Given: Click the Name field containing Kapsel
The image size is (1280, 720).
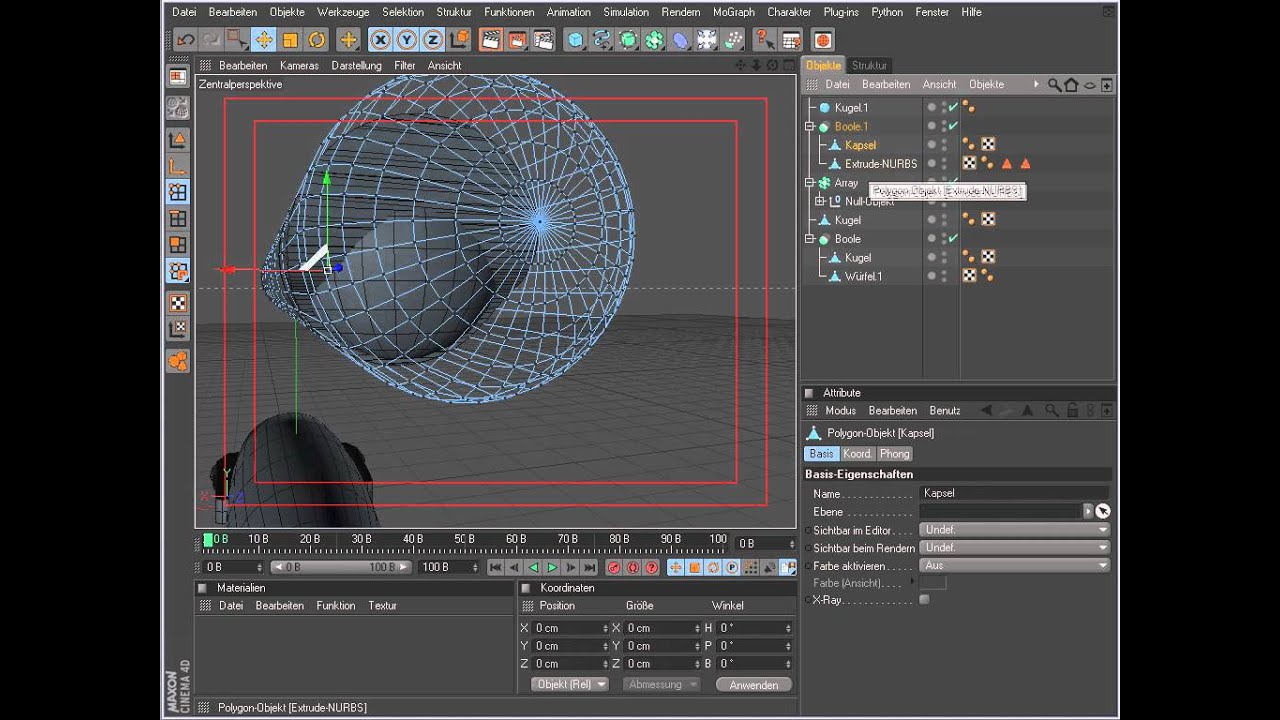Looking at the screenshot, I should pyautogui.click(x=1015, y=493).
